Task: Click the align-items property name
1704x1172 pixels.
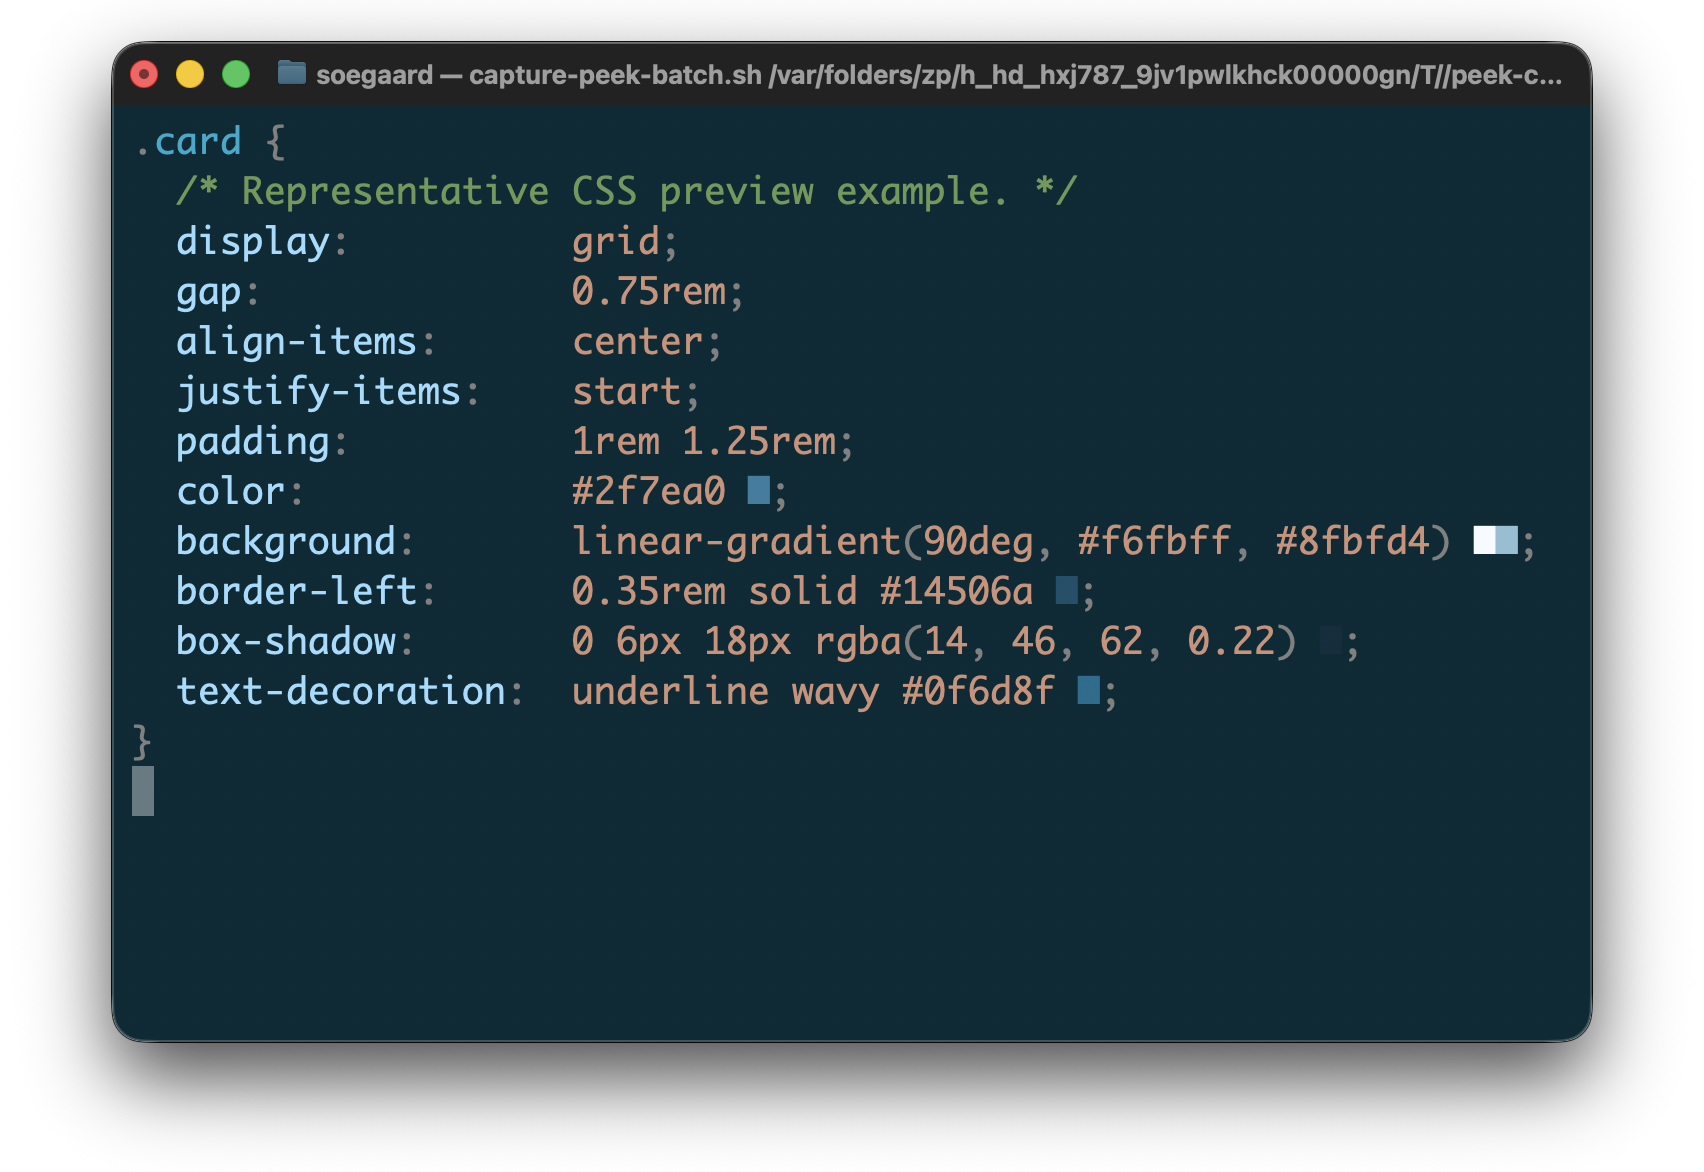Action: point(296,341)
